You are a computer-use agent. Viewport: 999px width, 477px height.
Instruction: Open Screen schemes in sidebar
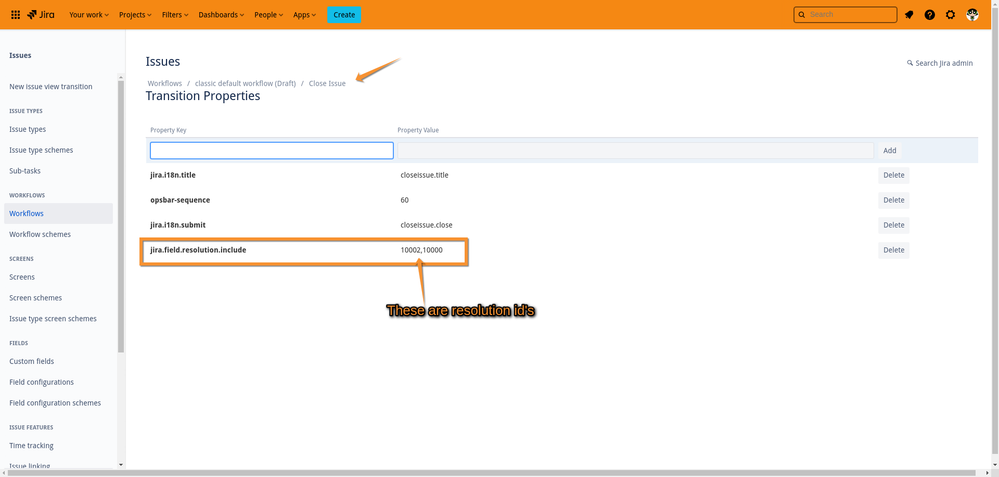pos(36,298)
